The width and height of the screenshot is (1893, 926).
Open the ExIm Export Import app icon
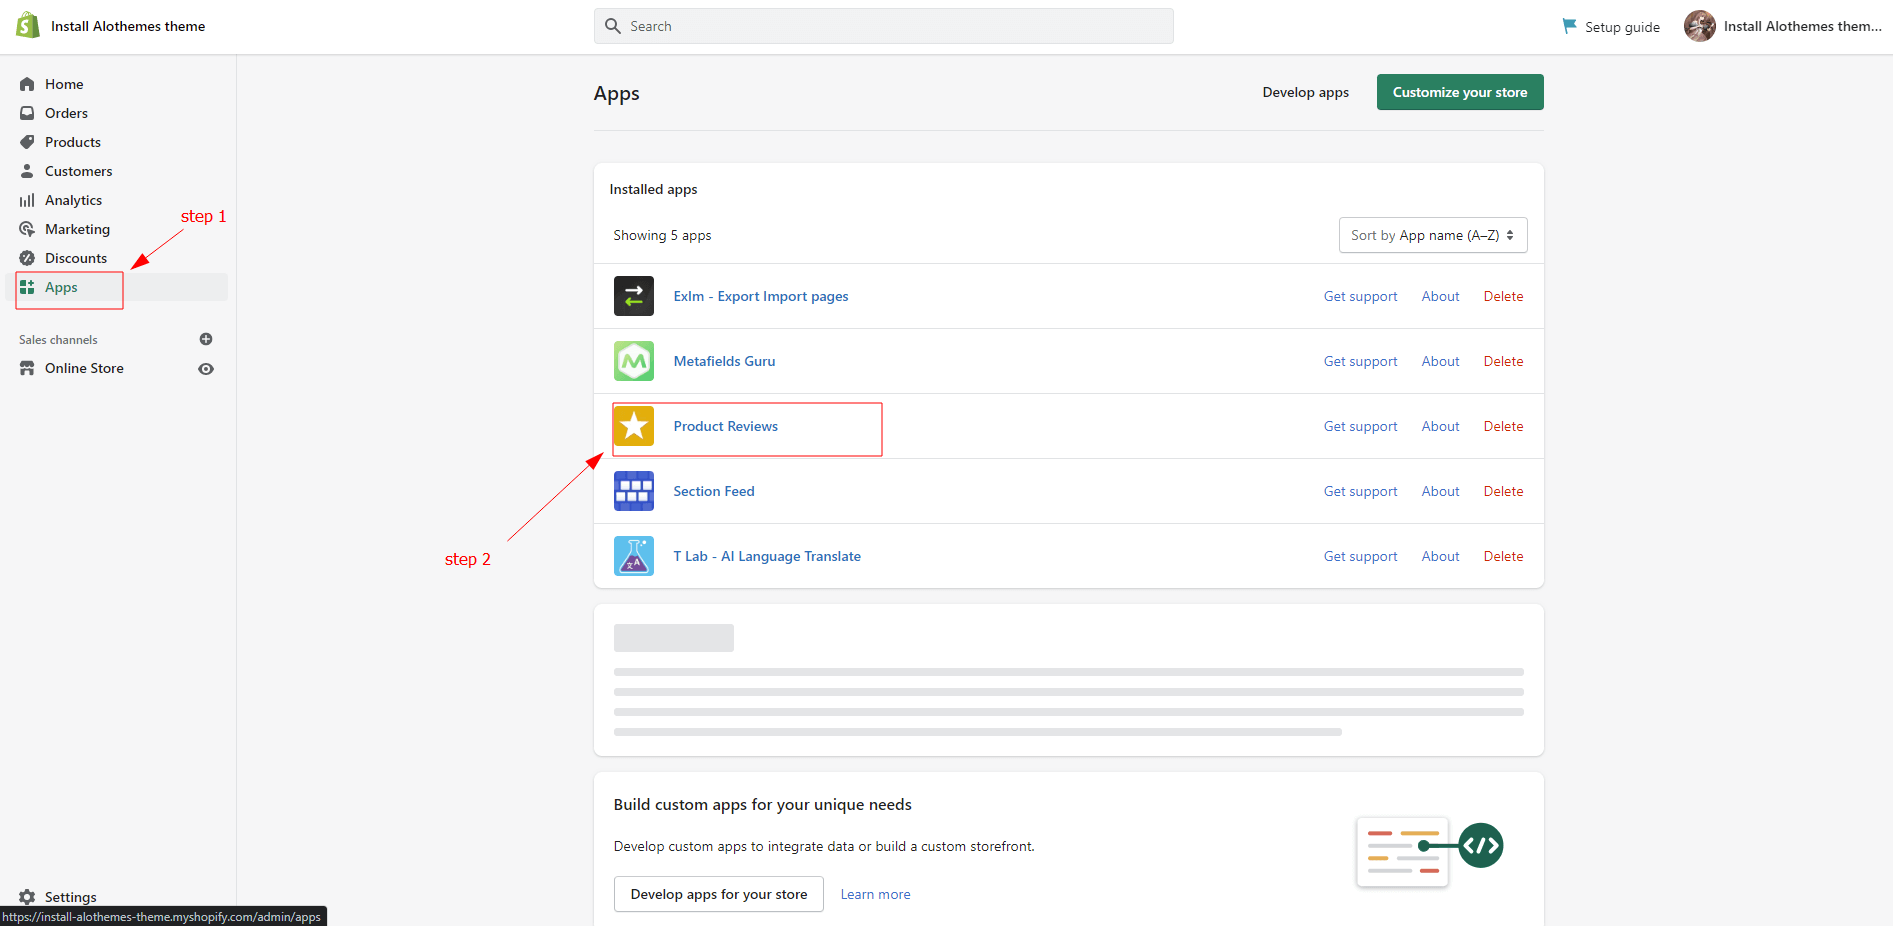pos(633,296)
